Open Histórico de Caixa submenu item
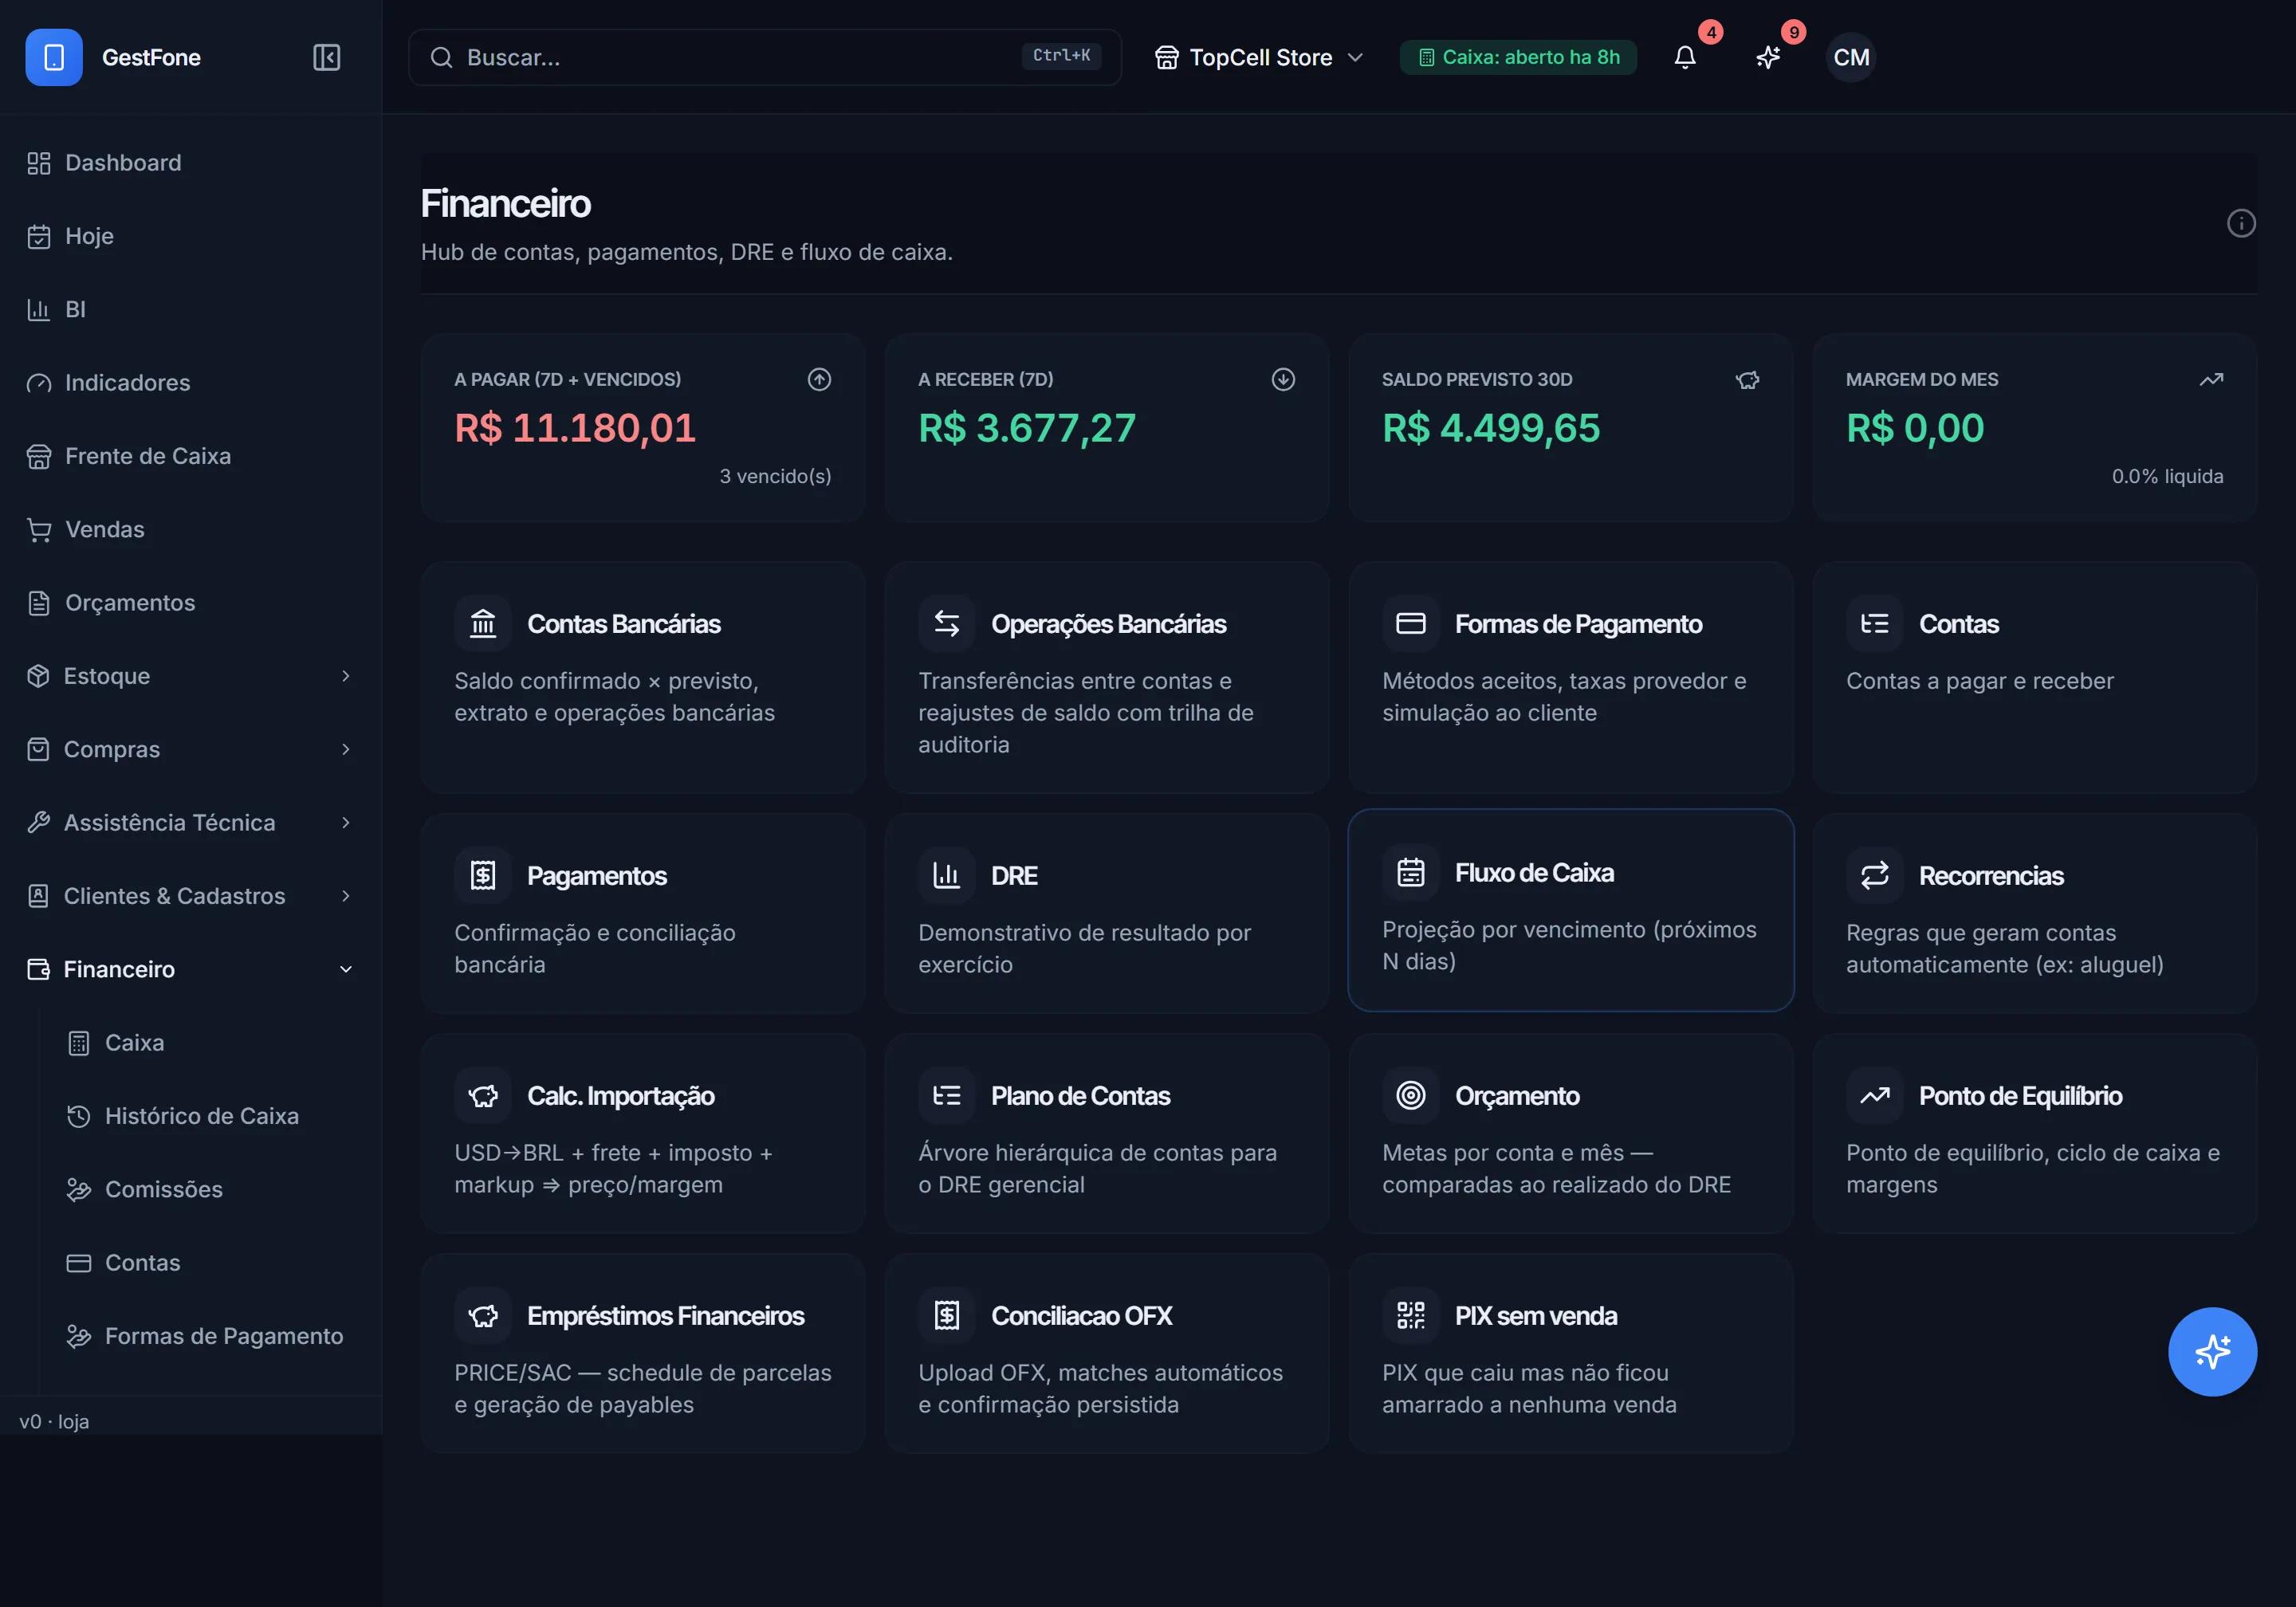Screen dimensions: 2296x1607 point(202,1116)
